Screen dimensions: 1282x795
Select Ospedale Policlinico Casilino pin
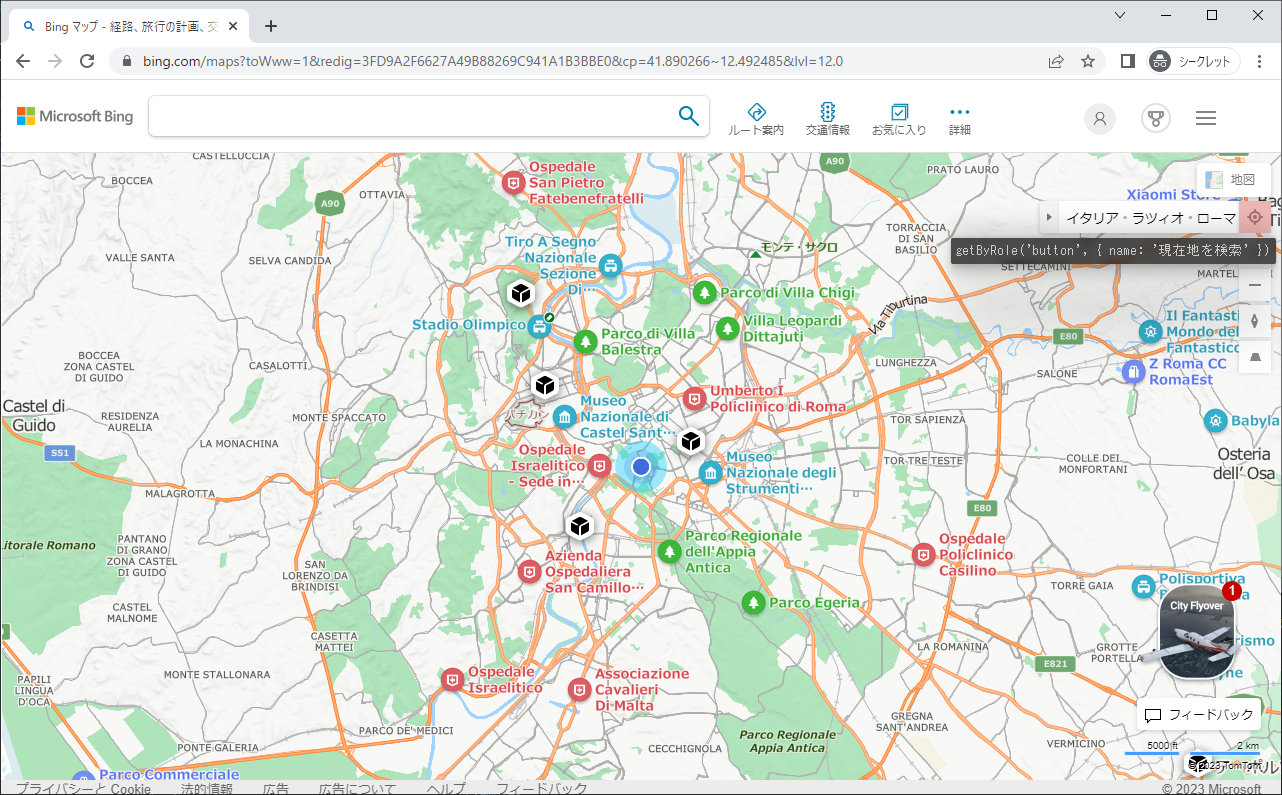[924, 554]
